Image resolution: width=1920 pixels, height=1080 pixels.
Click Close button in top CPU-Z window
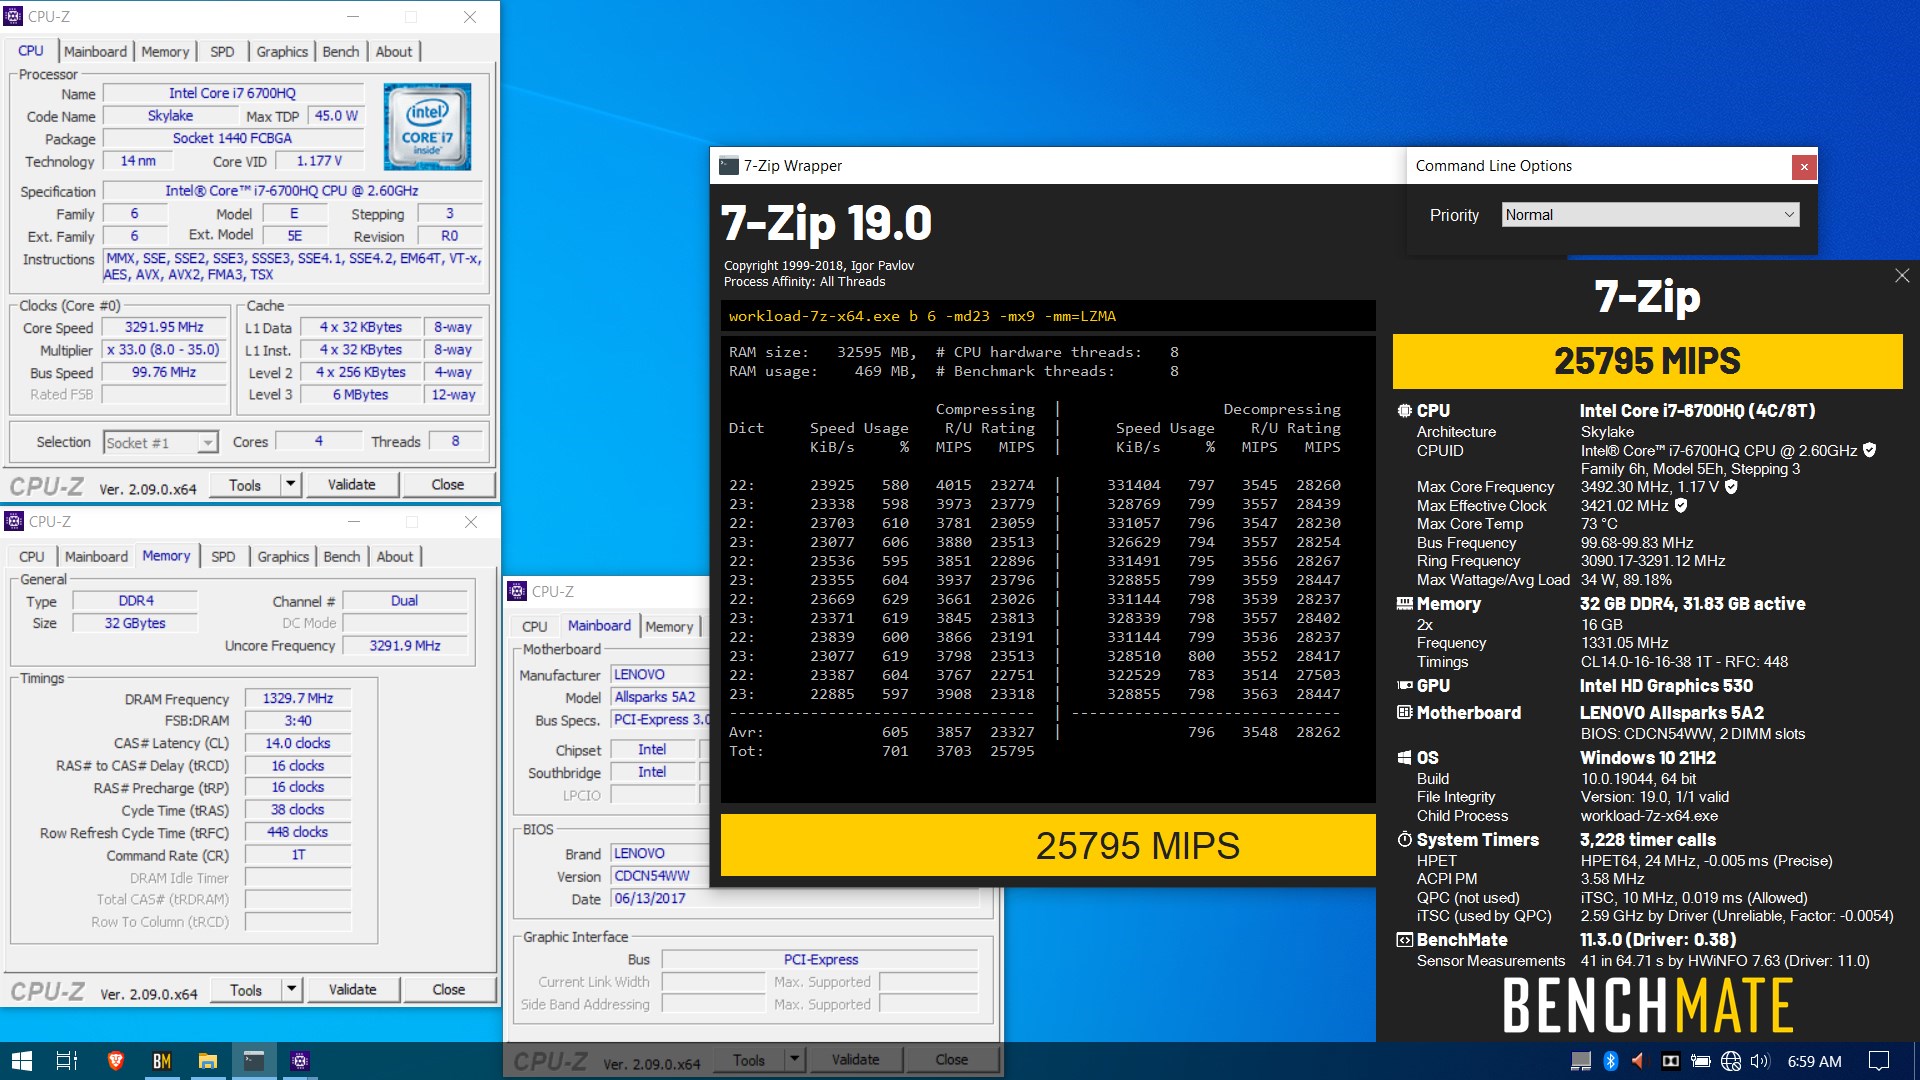[448, 484]
